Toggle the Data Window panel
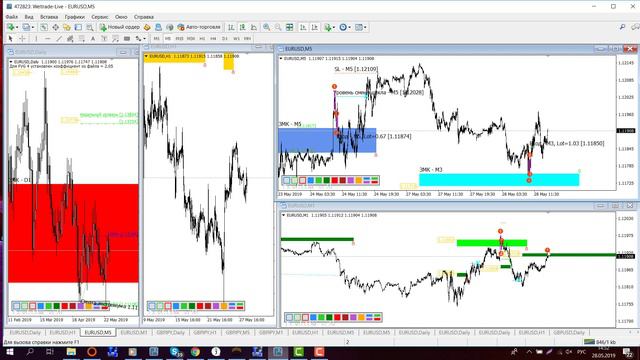The image size is (640, 360). [x=55, y=27]
